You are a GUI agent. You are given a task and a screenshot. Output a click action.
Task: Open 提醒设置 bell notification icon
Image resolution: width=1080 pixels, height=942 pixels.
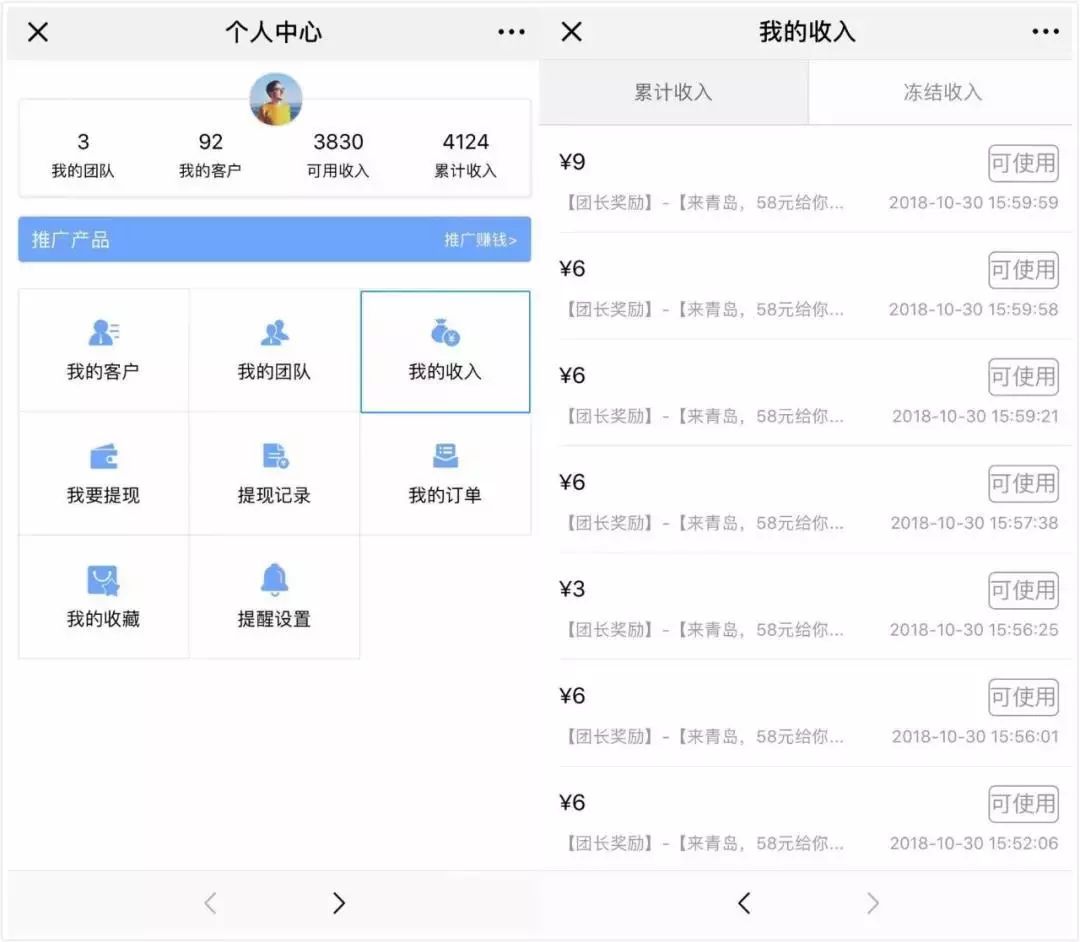[x=274, y=597]
